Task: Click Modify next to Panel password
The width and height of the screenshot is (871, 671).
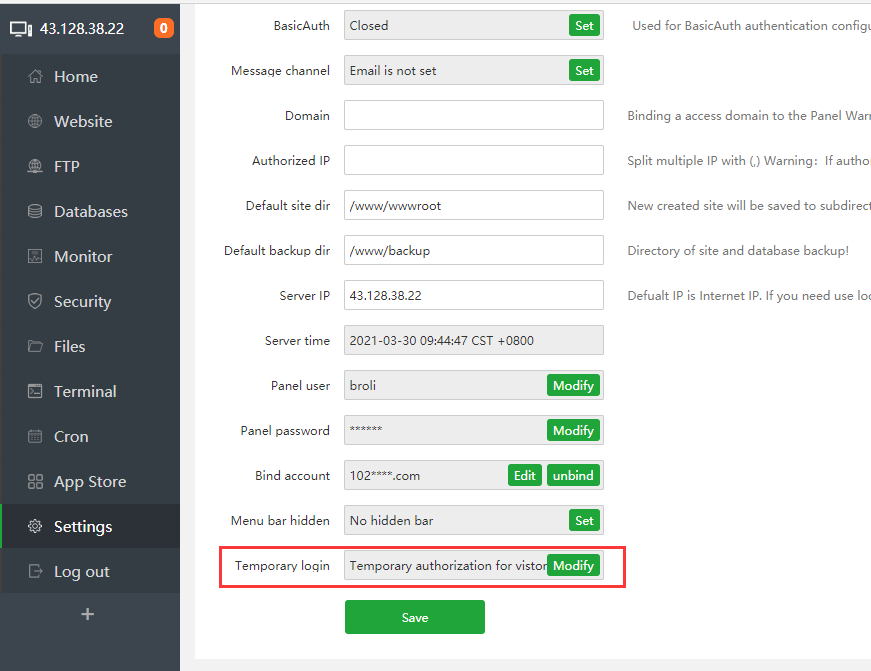Action: point(573,430)
